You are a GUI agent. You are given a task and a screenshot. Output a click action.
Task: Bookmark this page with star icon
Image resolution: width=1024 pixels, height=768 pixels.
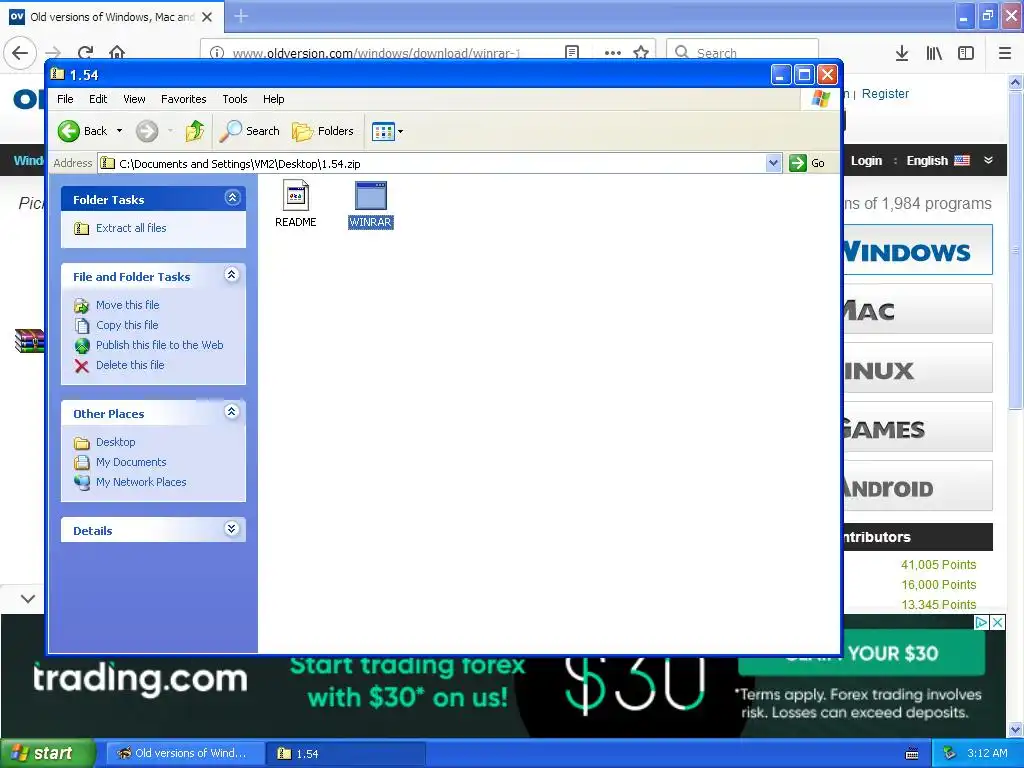[x=641, y=52]
